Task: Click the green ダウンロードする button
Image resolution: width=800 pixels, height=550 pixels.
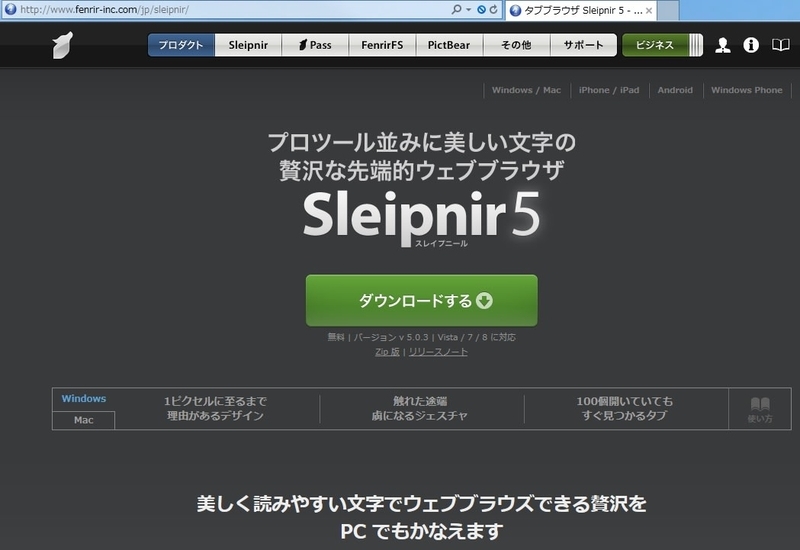Action: click(421, 301)
